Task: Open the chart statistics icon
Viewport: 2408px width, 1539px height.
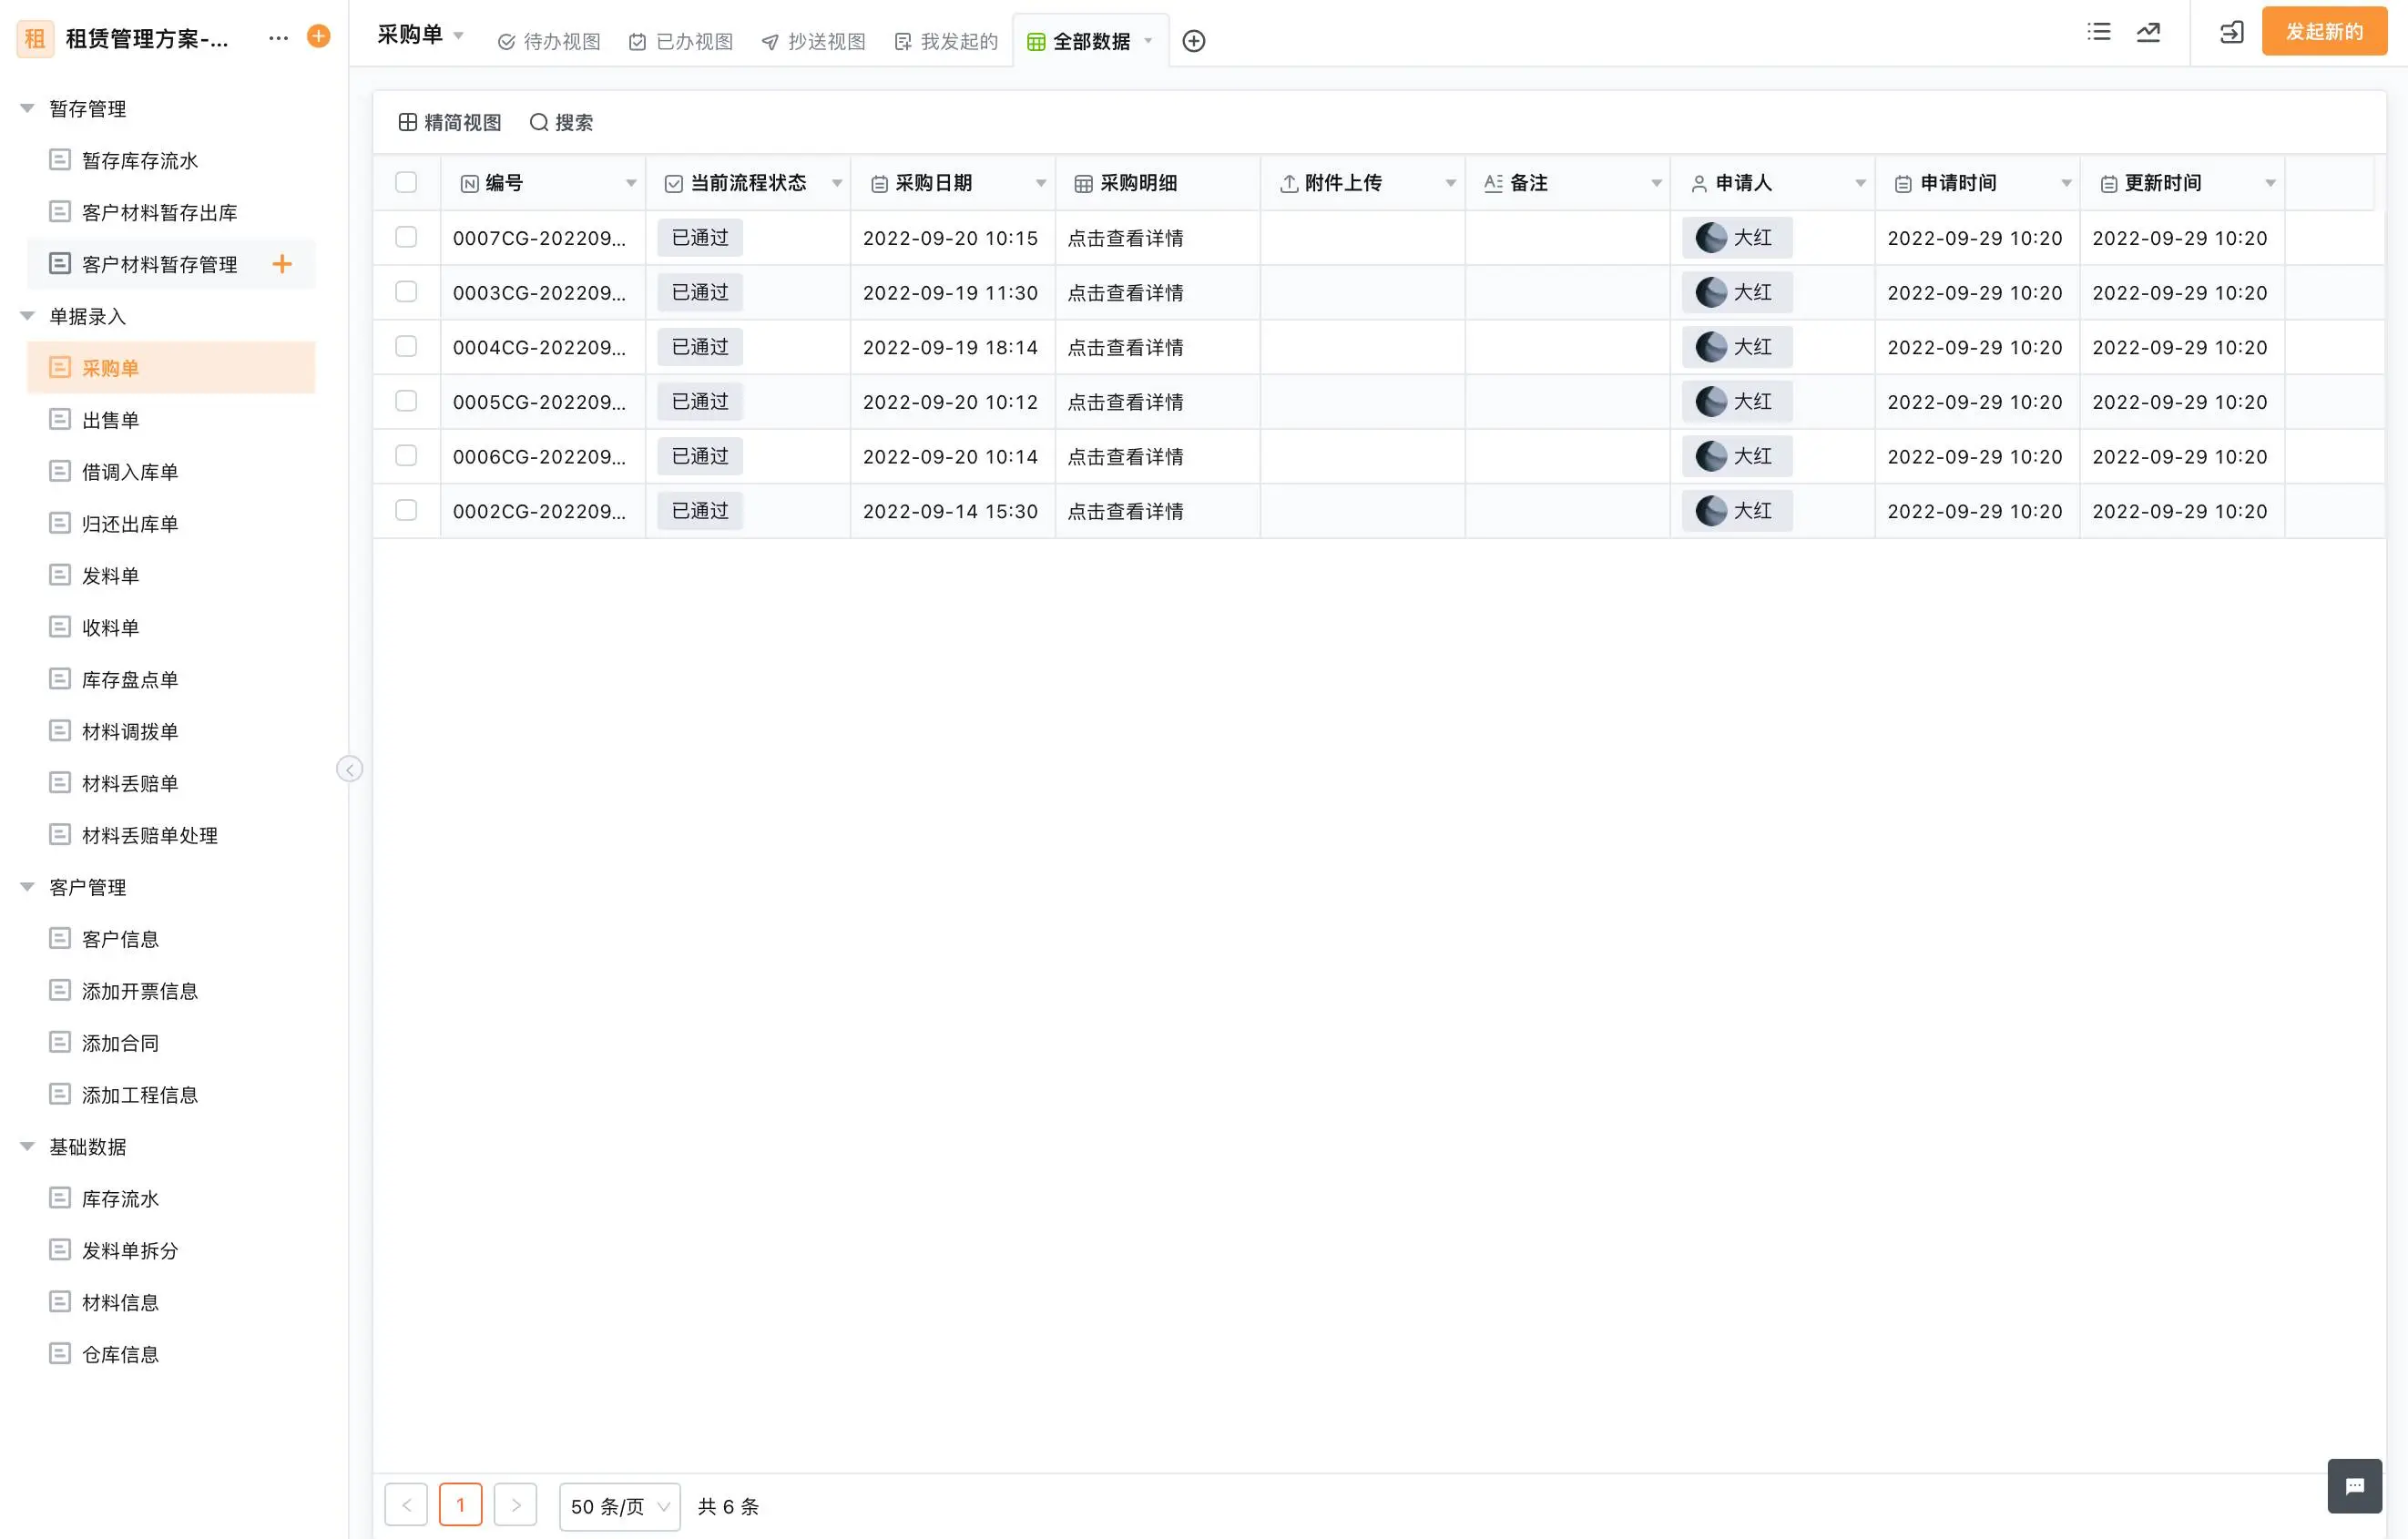Action: (x=2148, y=32)
